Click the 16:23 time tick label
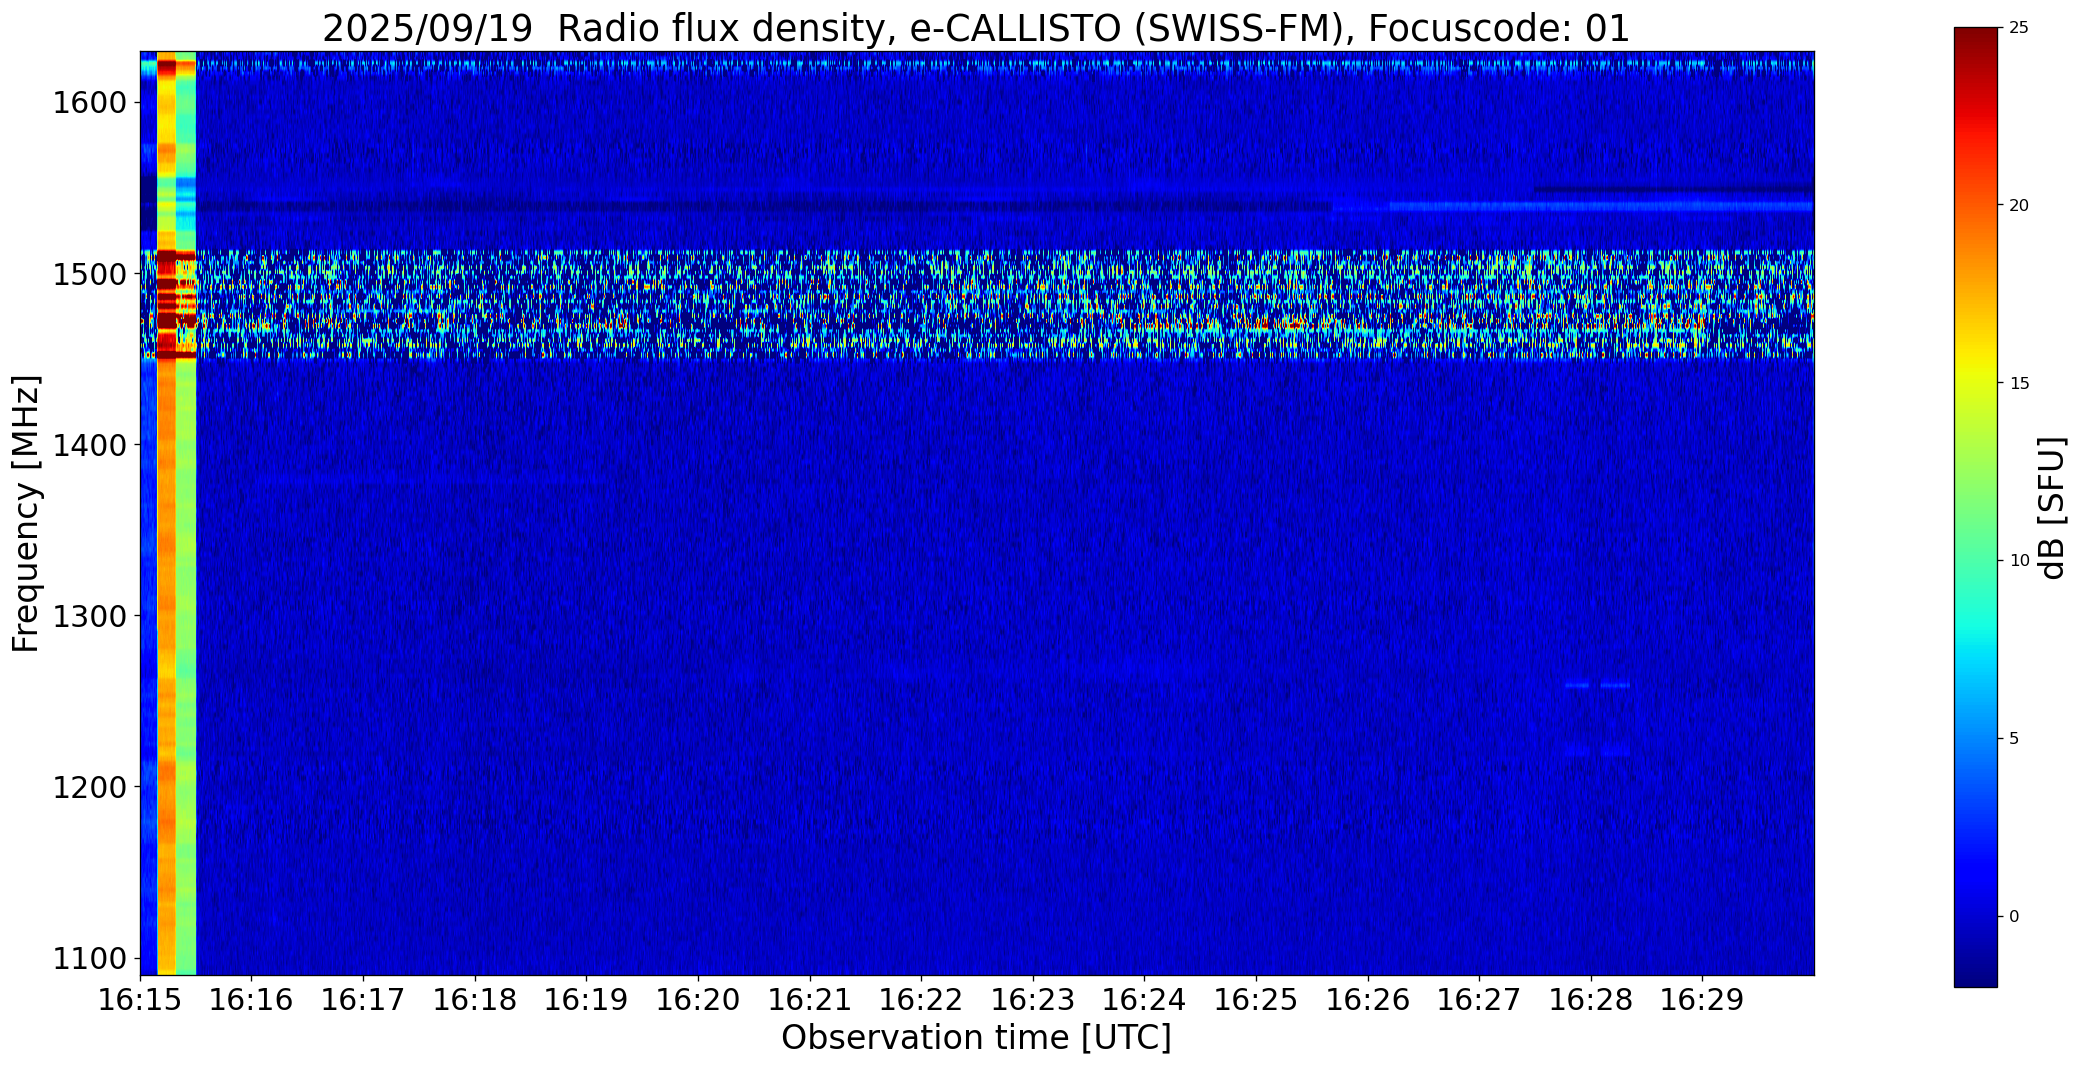 (x=1033, y=1000)
